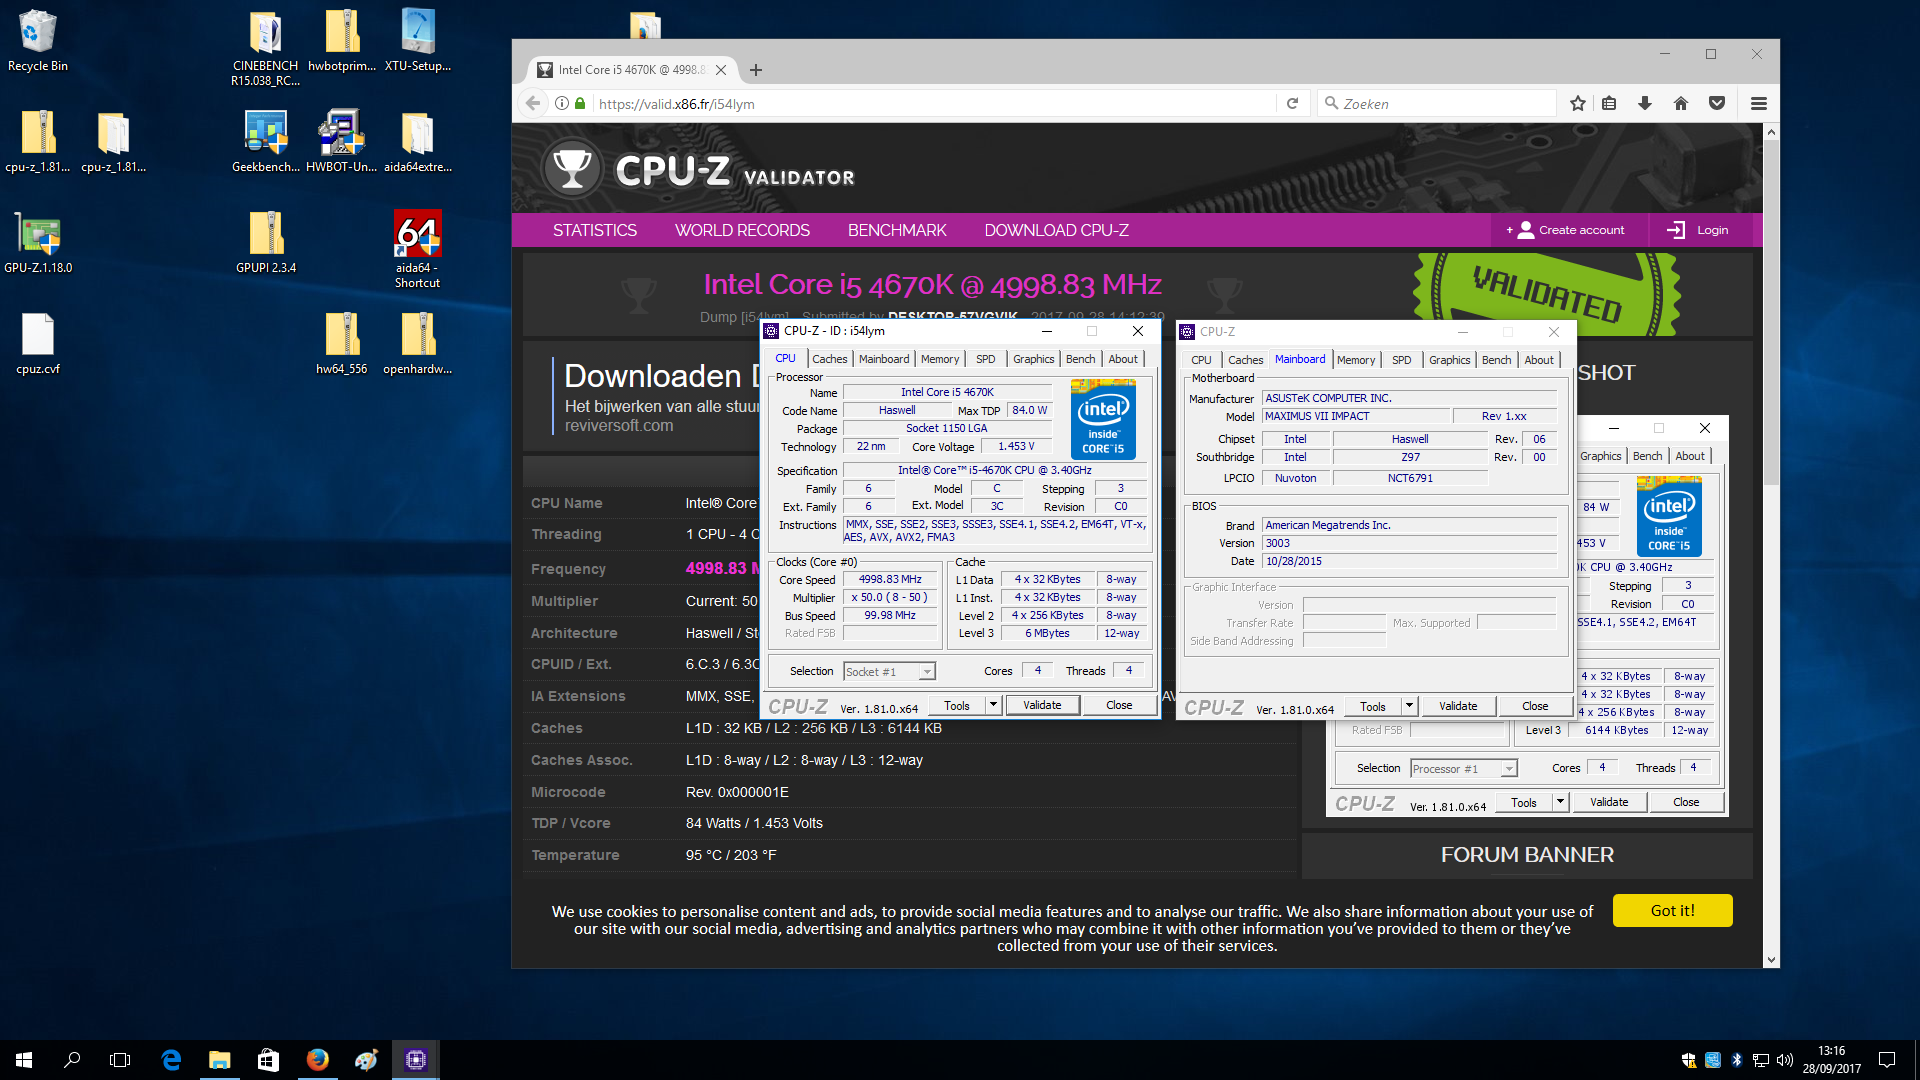Expand Processor #1 dropdown in screenshot CPU-Z

(1509, 769)
